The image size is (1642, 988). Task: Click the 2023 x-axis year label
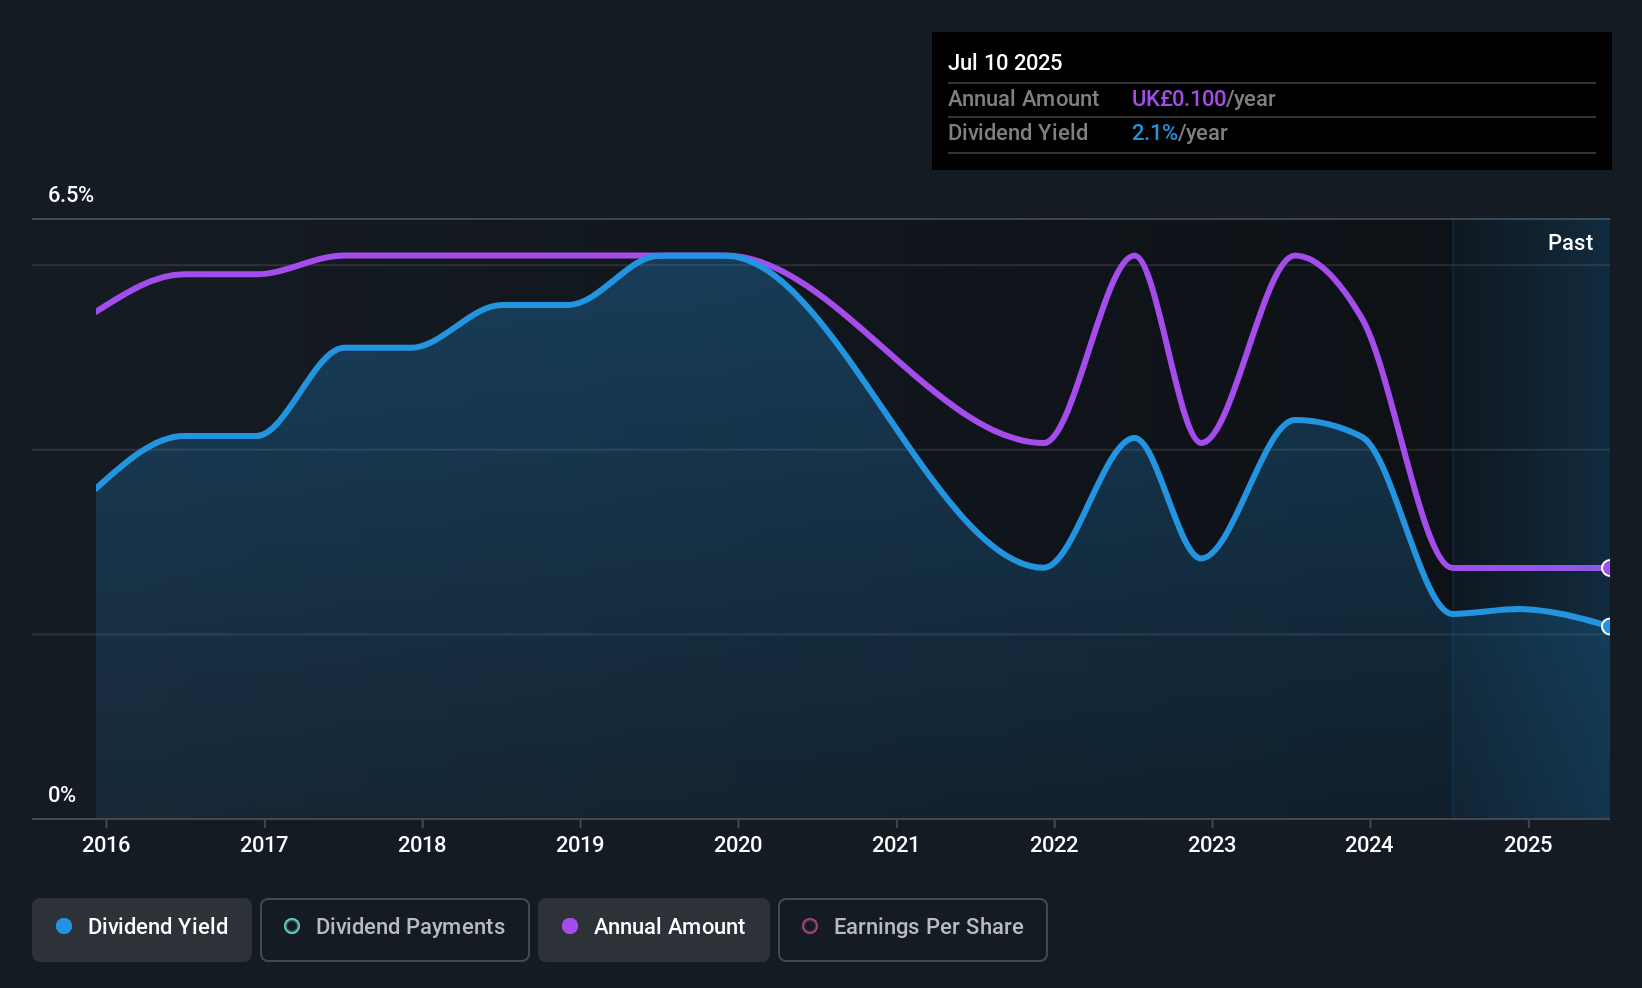click(1212, 844)
